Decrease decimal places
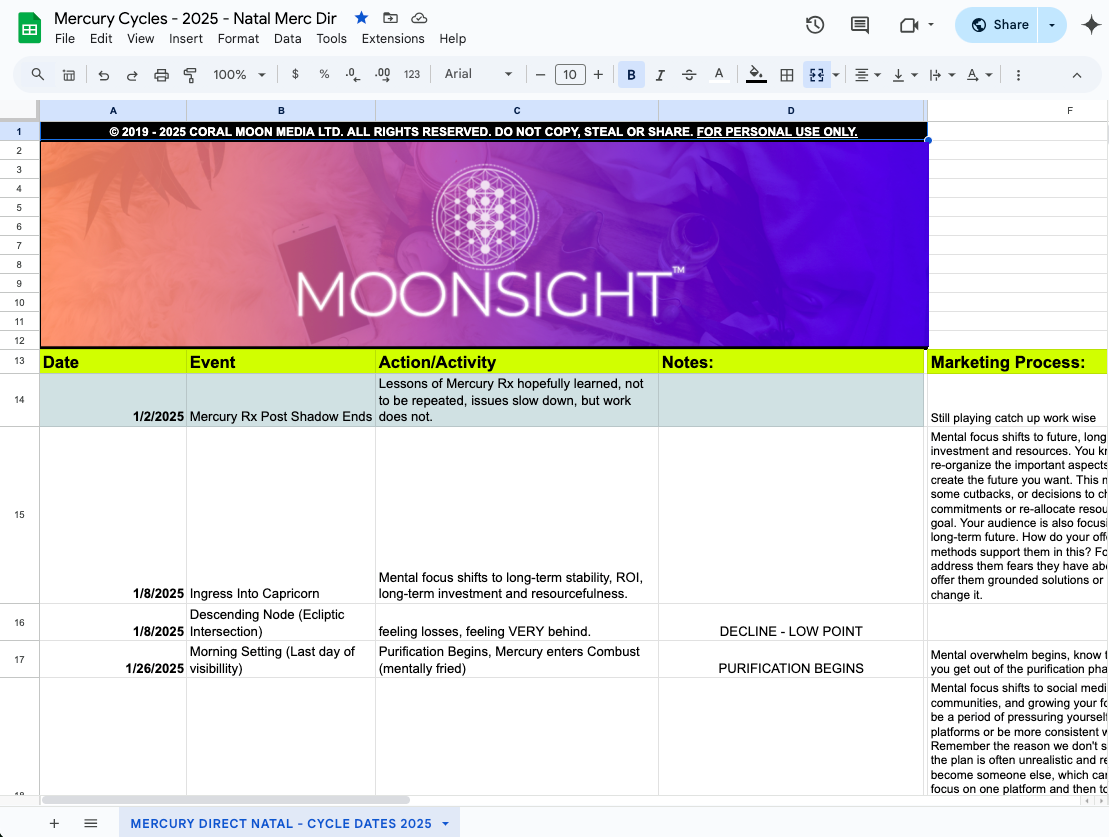This screenshot has width=1109, height=837. point(350,74)
